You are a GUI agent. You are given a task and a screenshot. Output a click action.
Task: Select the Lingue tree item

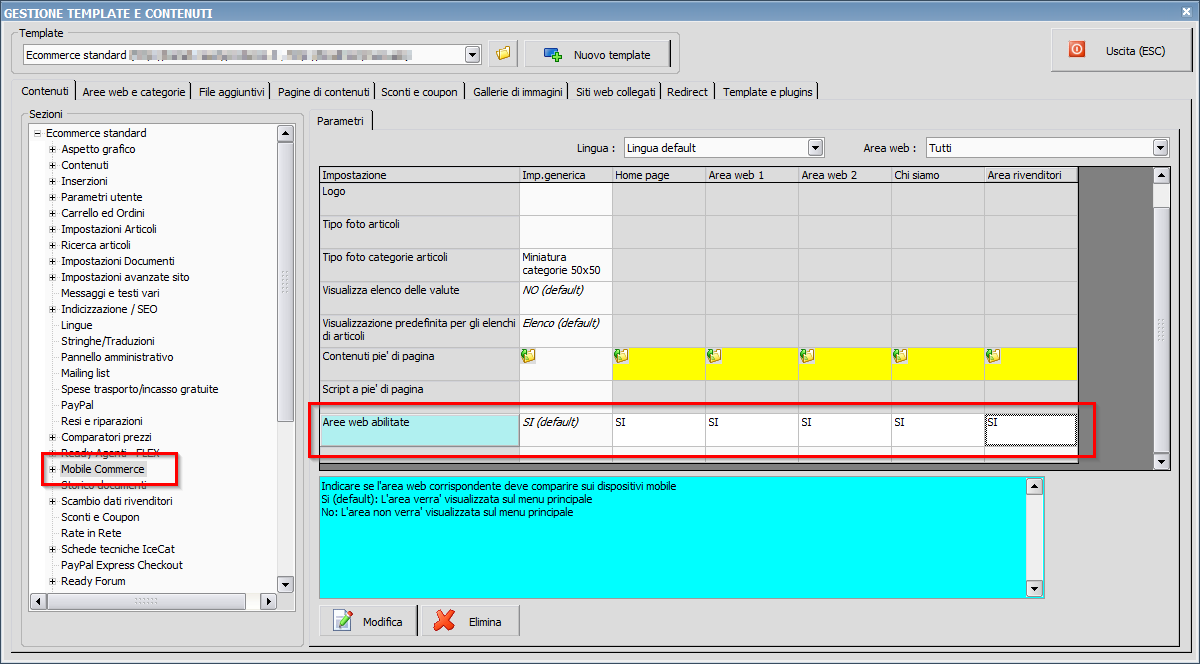pos(77,325)
